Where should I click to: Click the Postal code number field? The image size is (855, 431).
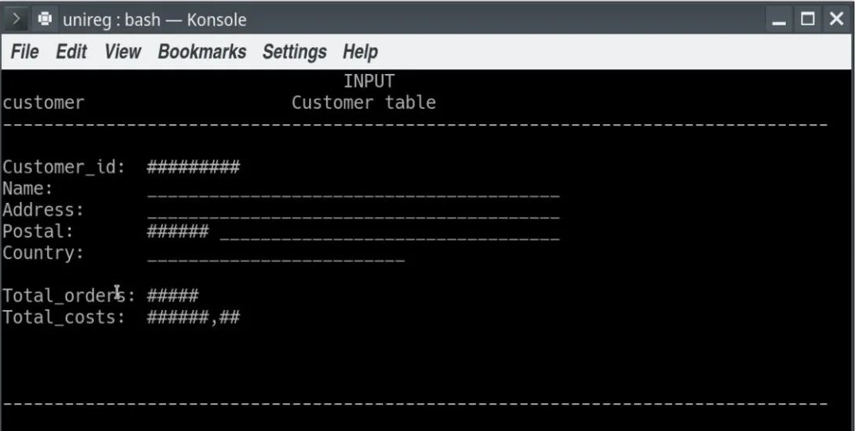(178, 231)
